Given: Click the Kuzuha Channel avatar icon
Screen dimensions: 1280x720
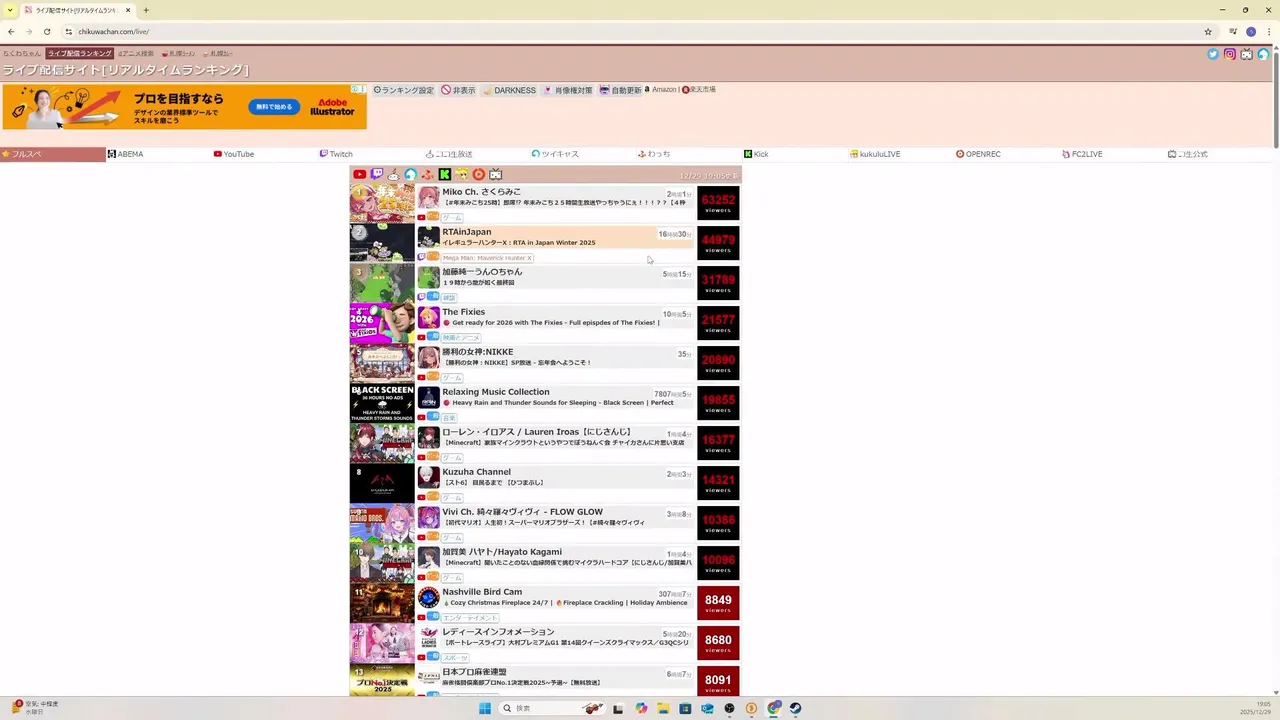Looking at the screenshot, I should (x=428, y=477).
